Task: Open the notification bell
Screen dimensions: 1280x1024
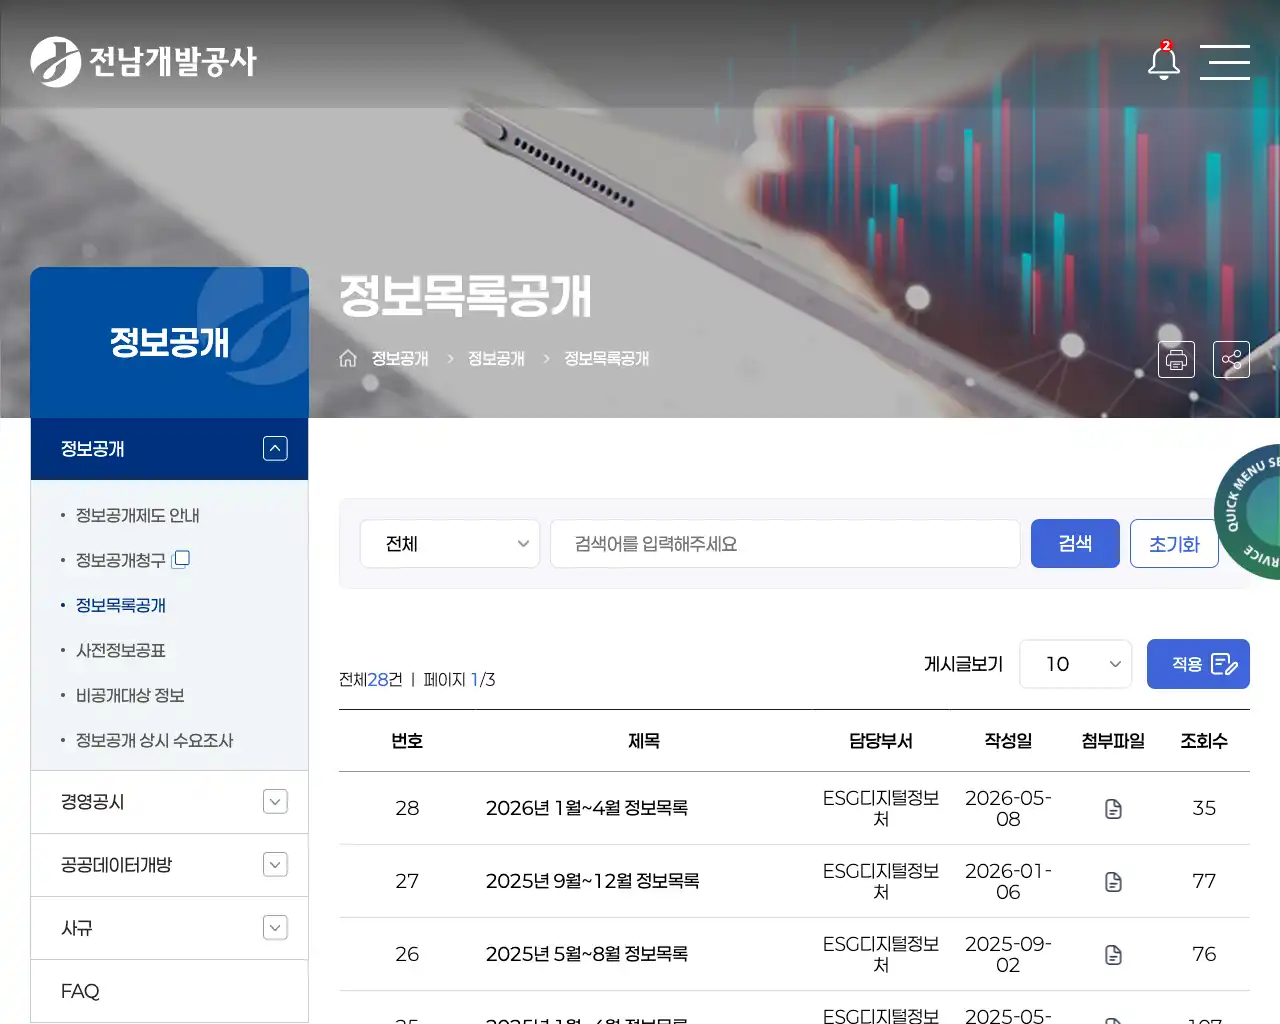Action: tap(1163, 61)
